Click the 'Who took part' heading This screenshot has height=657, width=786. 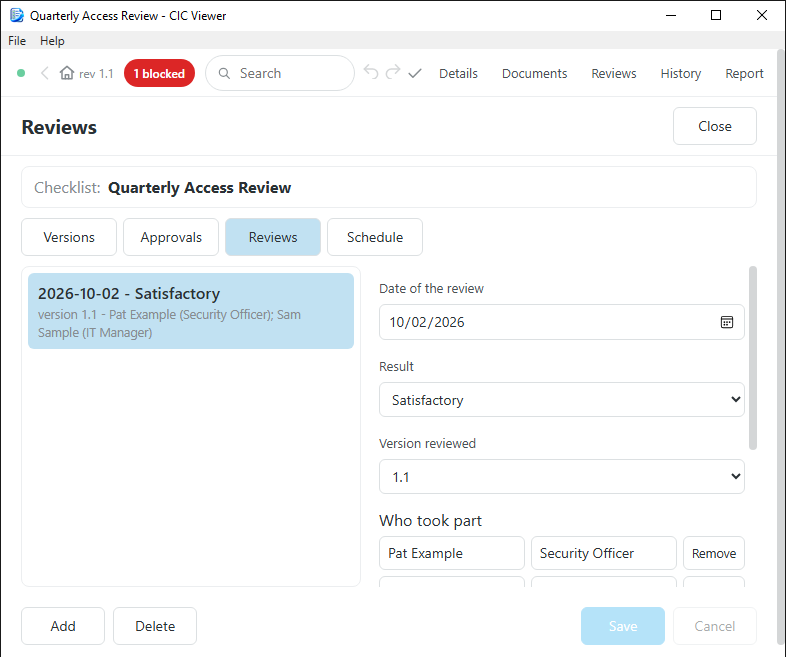430,521
